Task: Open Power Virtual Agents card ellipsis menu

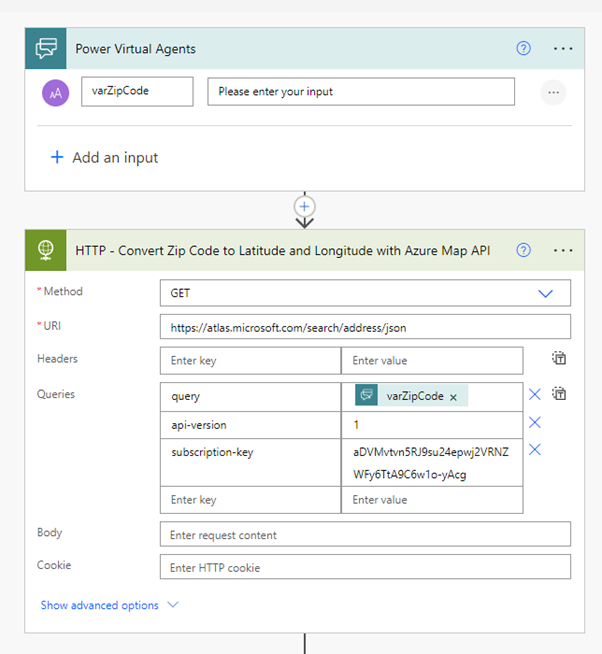Action: 563,49
